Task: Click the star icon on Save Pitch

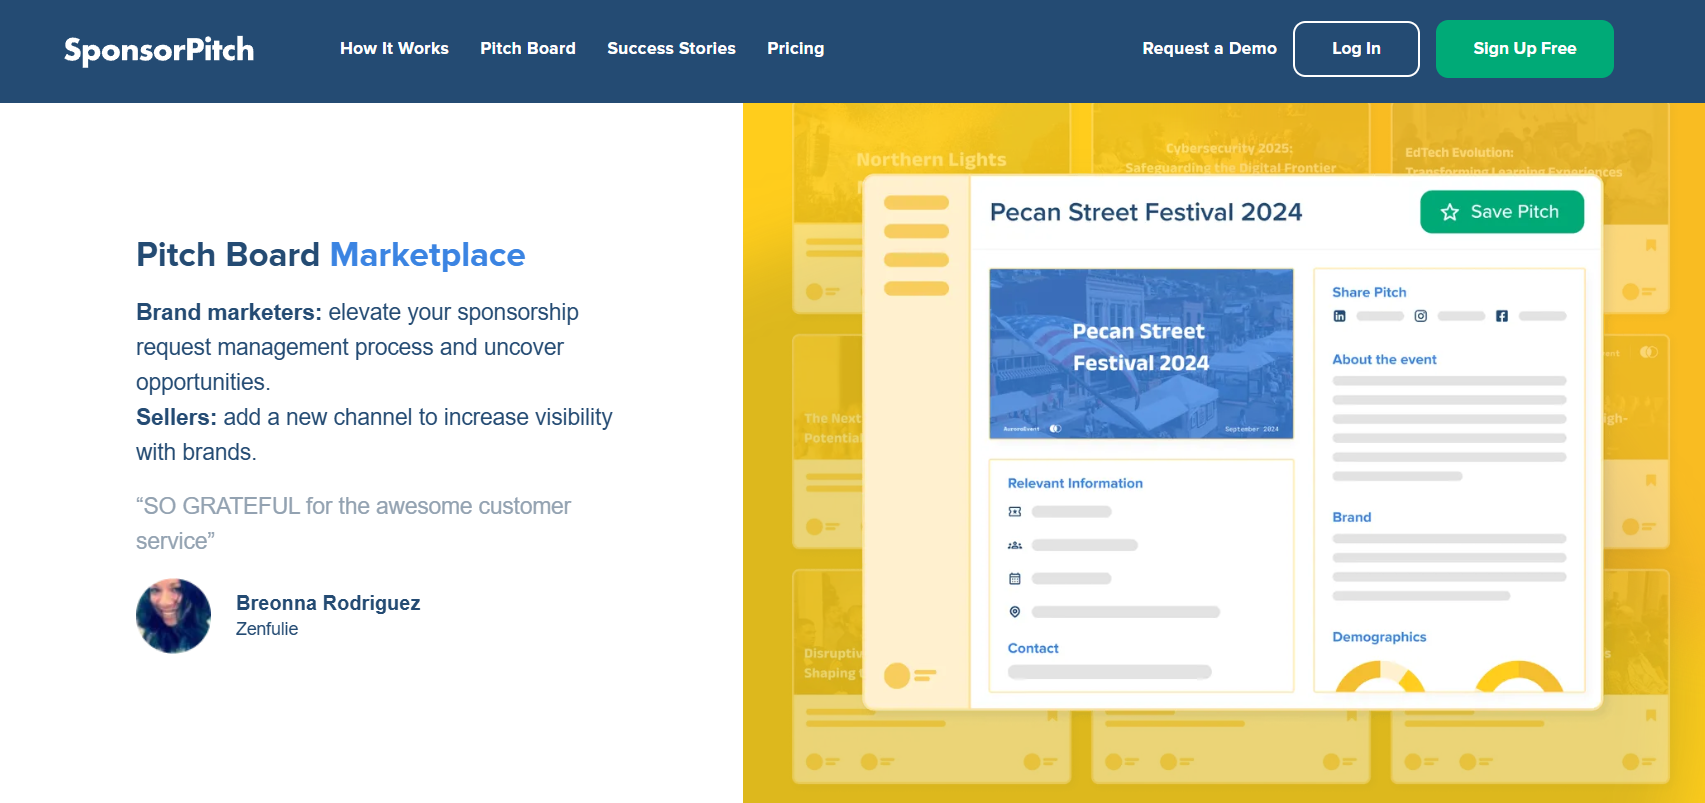Action: [x=1450, y=212]
